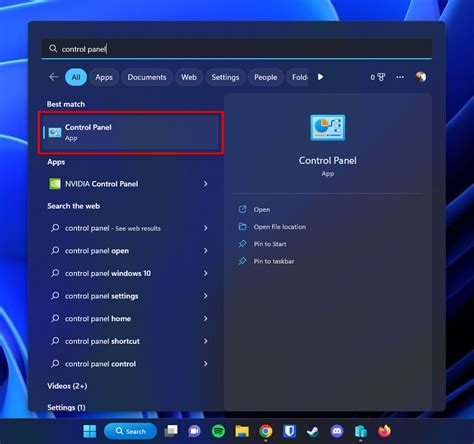Select 'control panel home' web suggestion
This screenshot has height=444, width=474.
(98, 319)
